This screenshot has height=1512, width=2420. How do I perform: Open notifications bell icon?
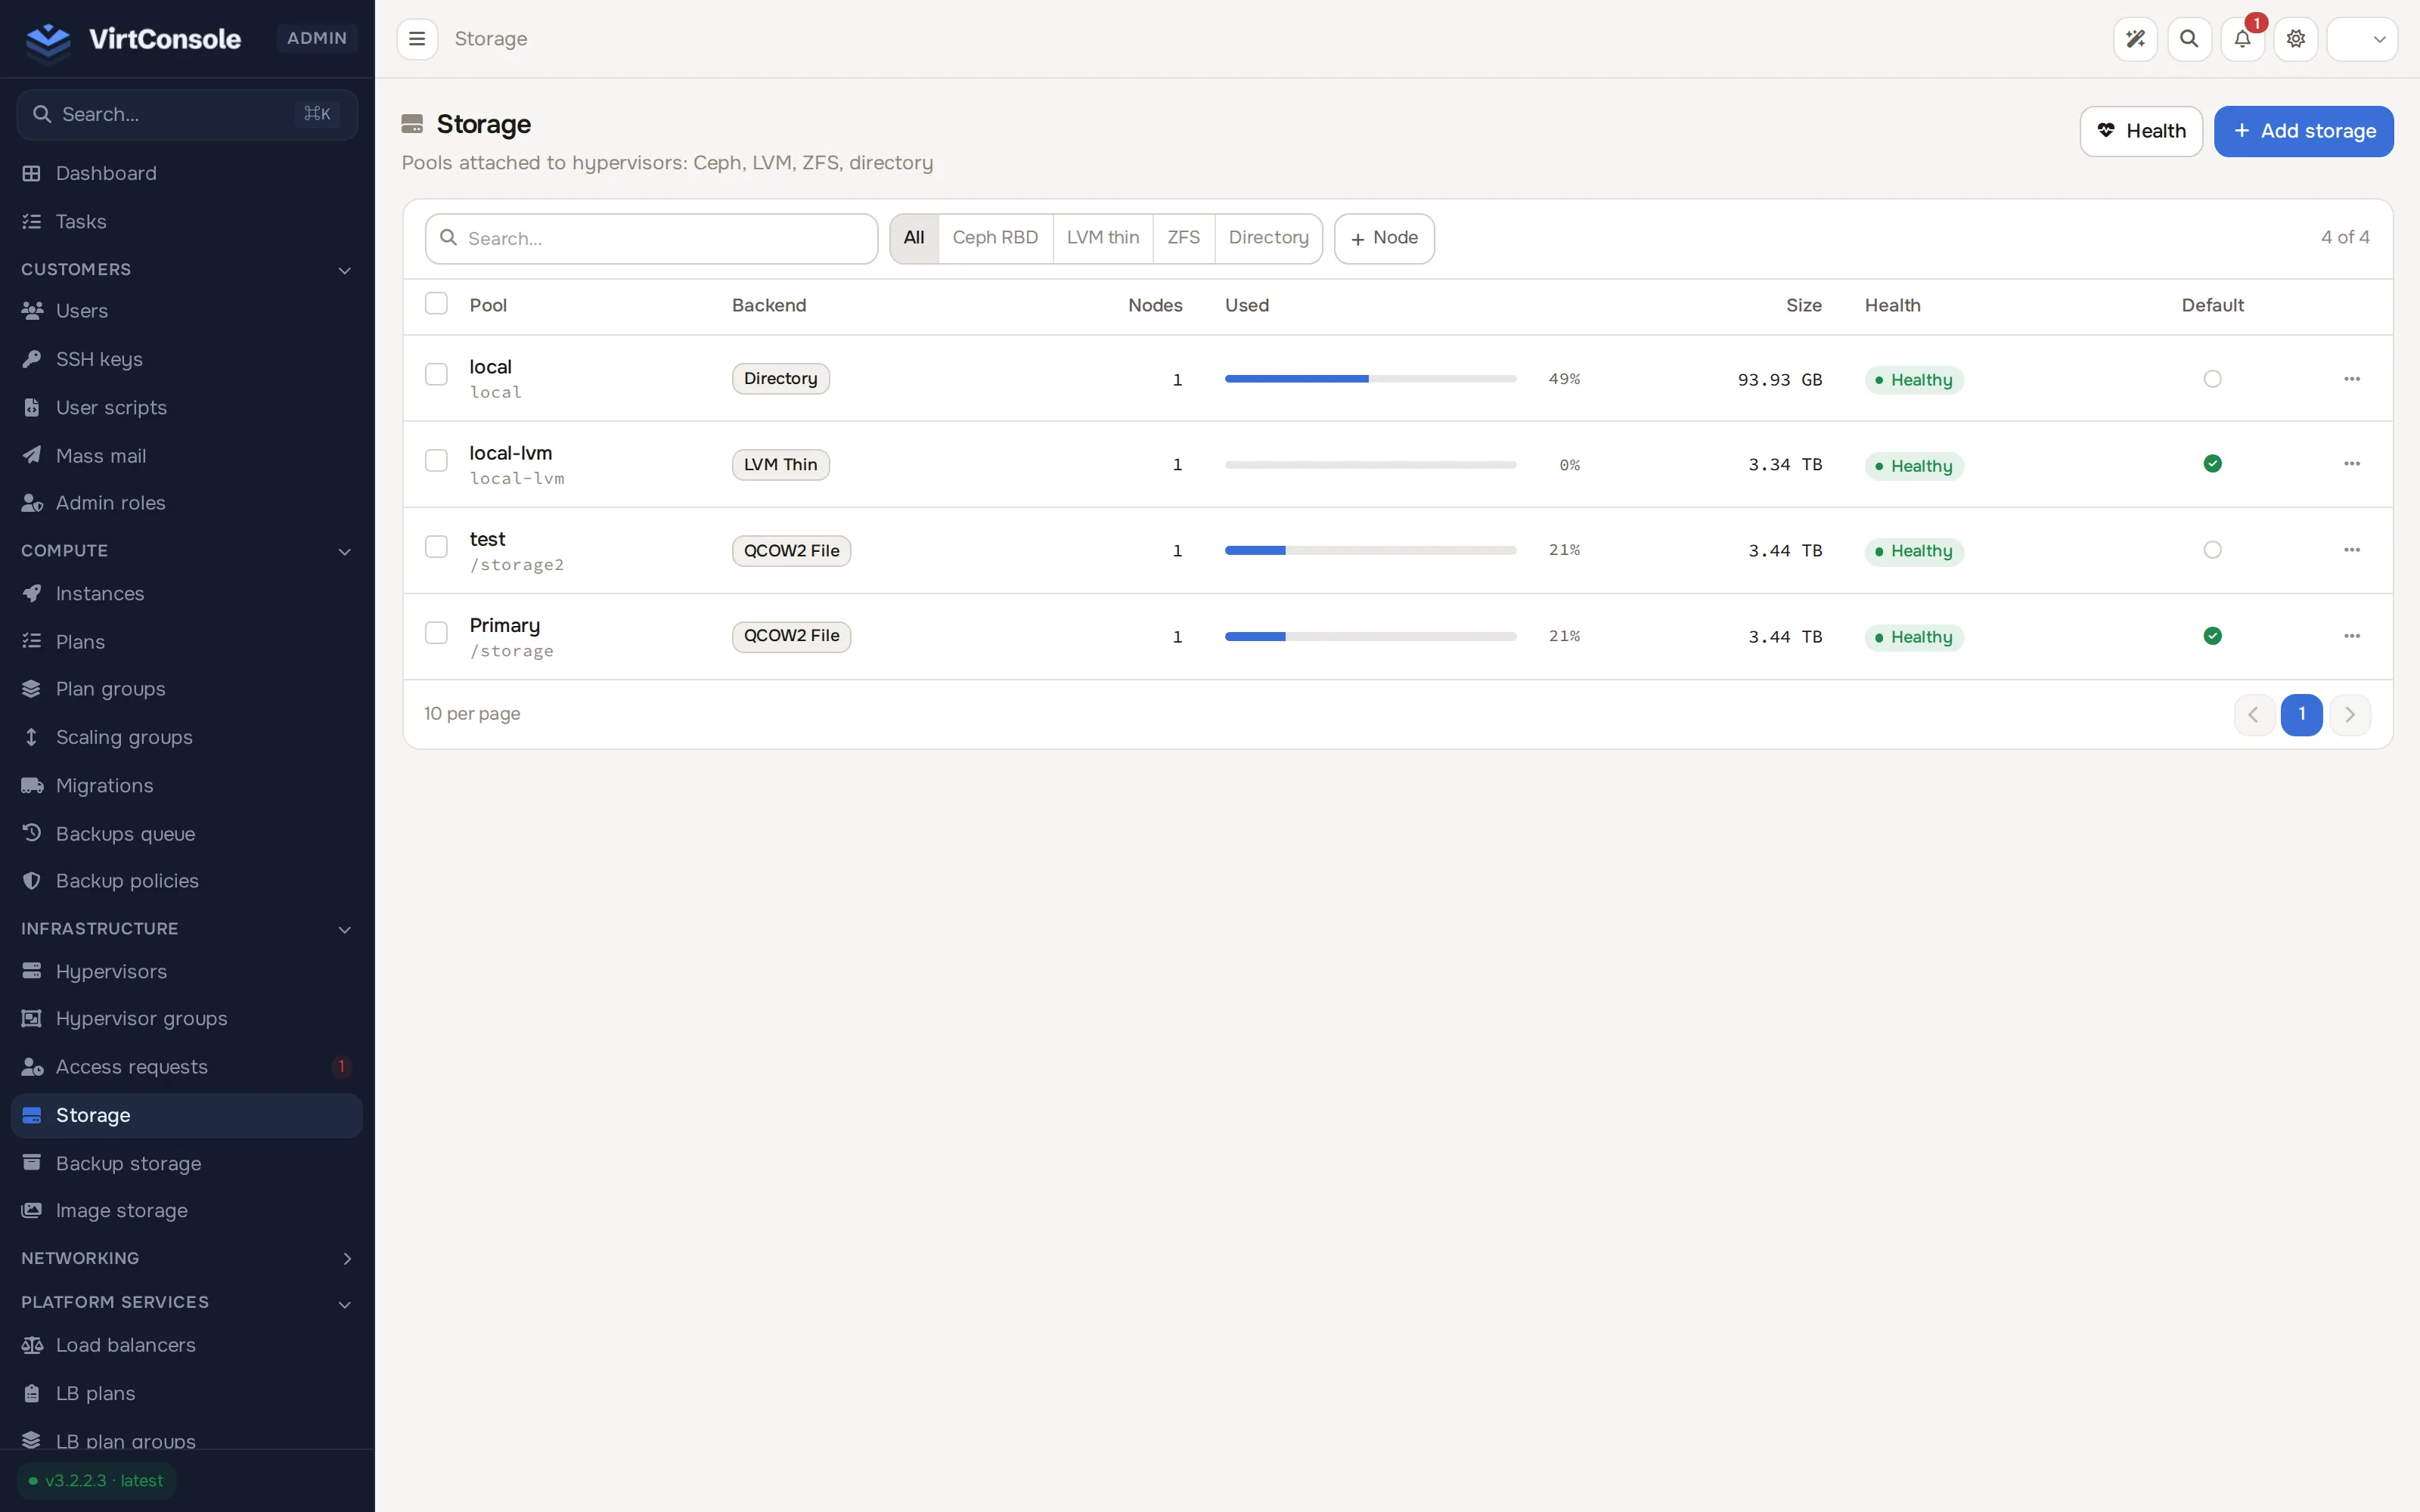pos(2242,39)
